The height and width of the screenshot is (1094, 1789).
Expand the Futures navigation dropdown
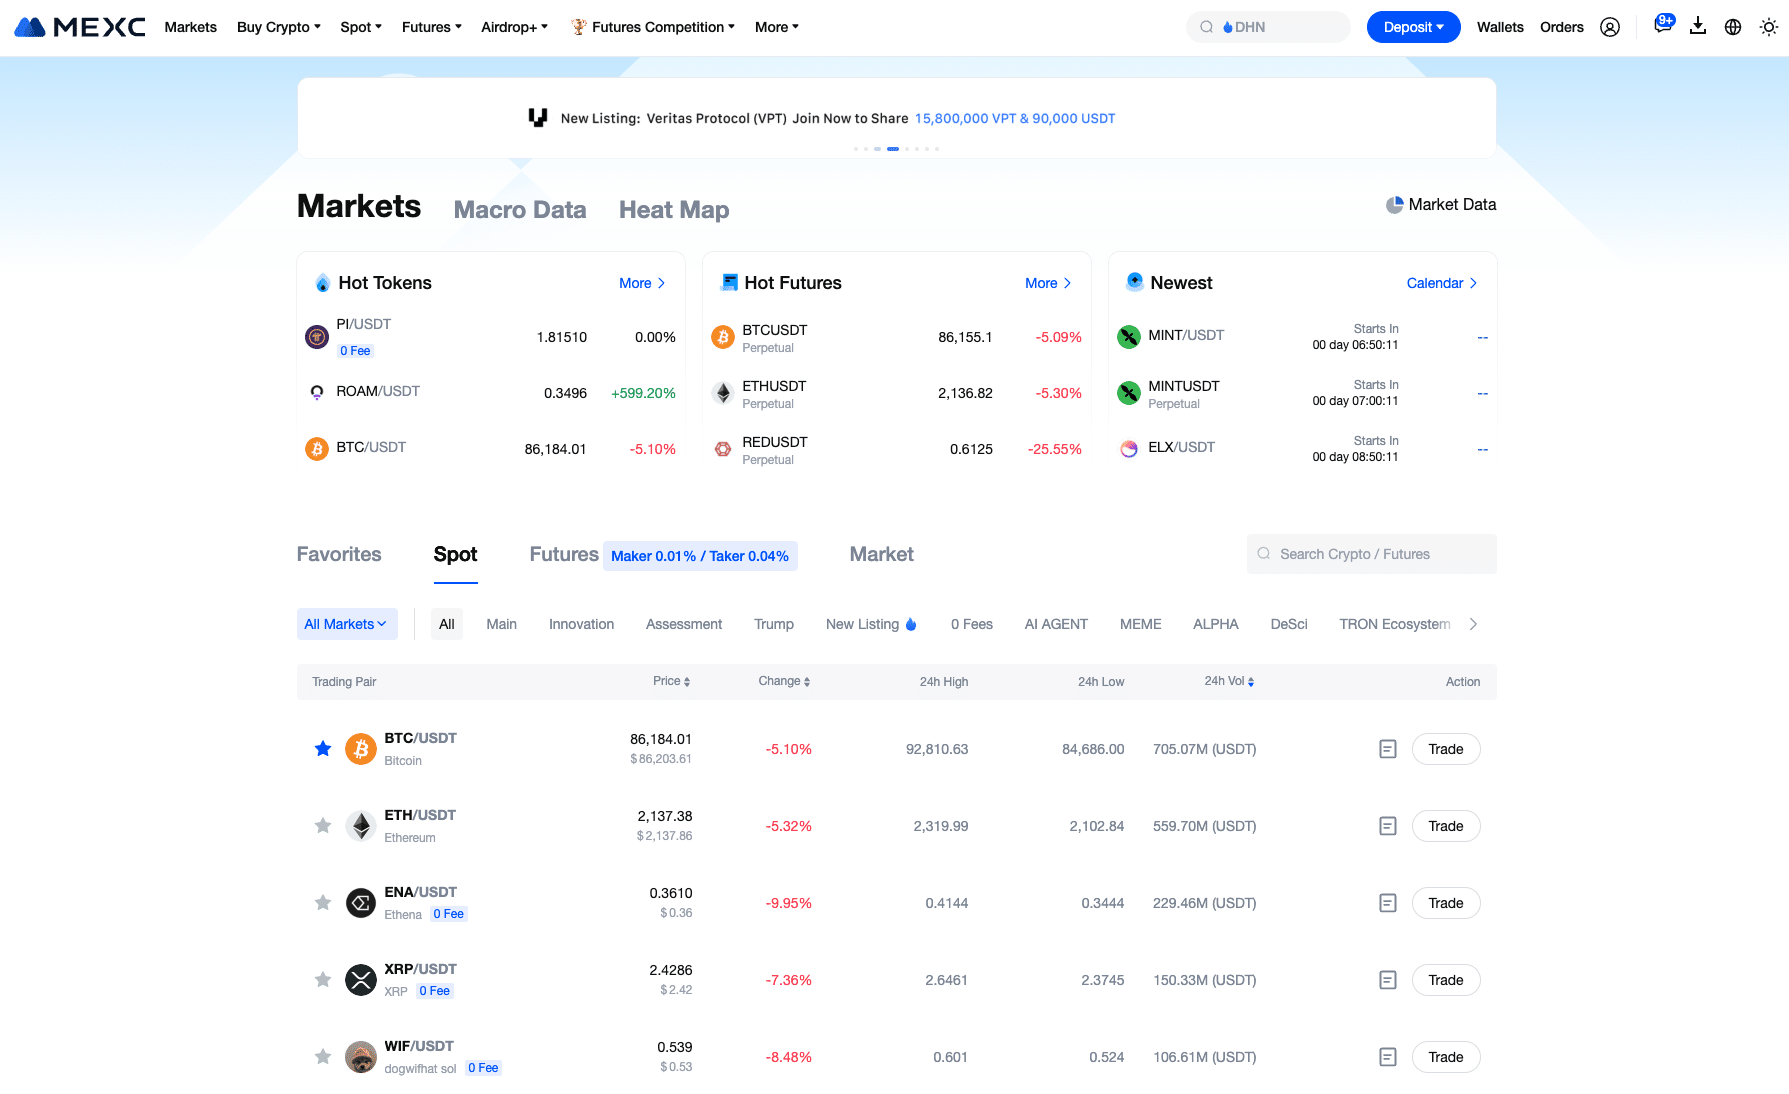click(x=432, y=27)
